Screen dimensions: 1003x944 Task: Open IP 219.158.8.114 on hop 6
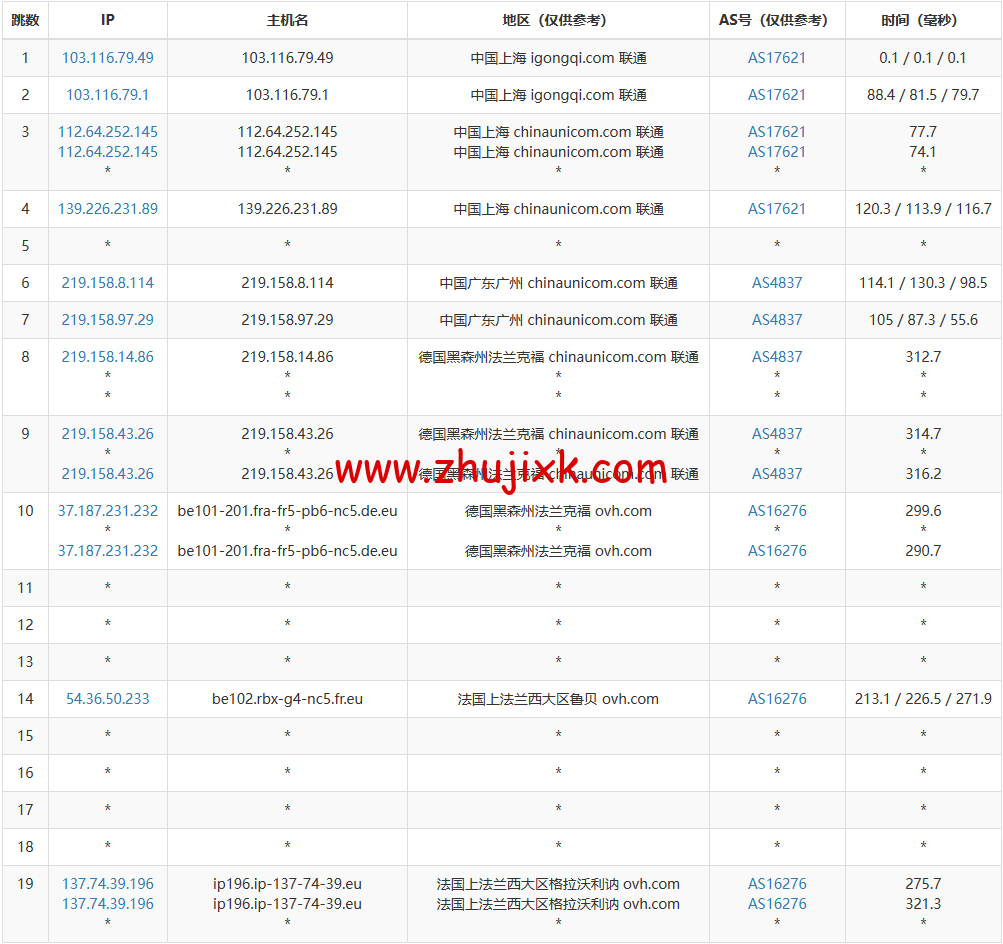107,282
